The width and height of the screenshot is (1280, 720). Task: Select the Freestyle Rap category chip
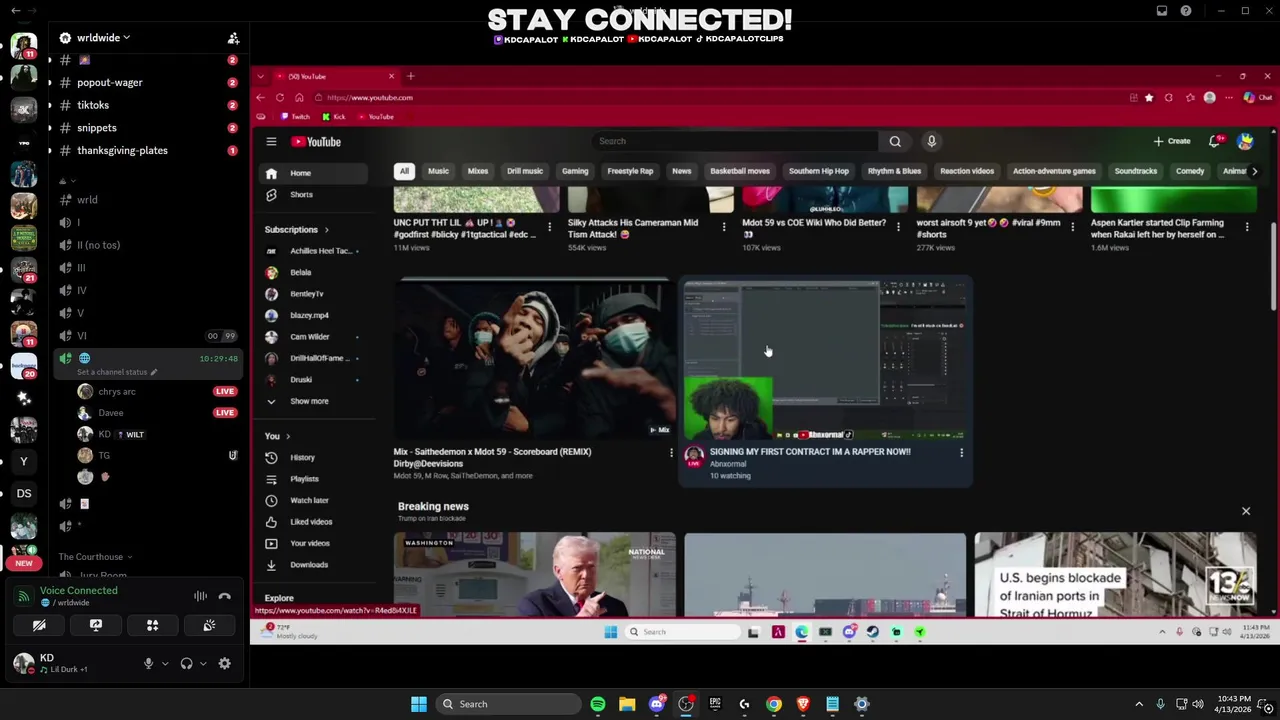(630, 171)
